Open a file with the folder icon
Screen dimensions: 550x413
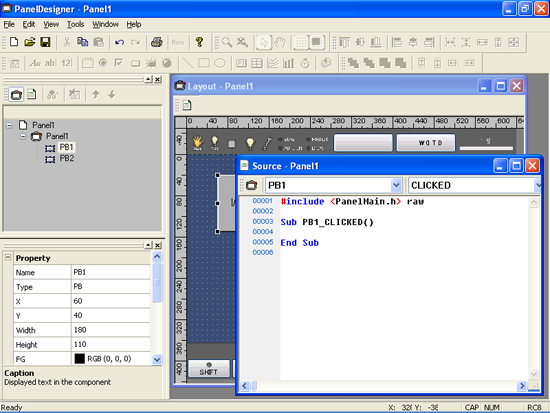30,42
